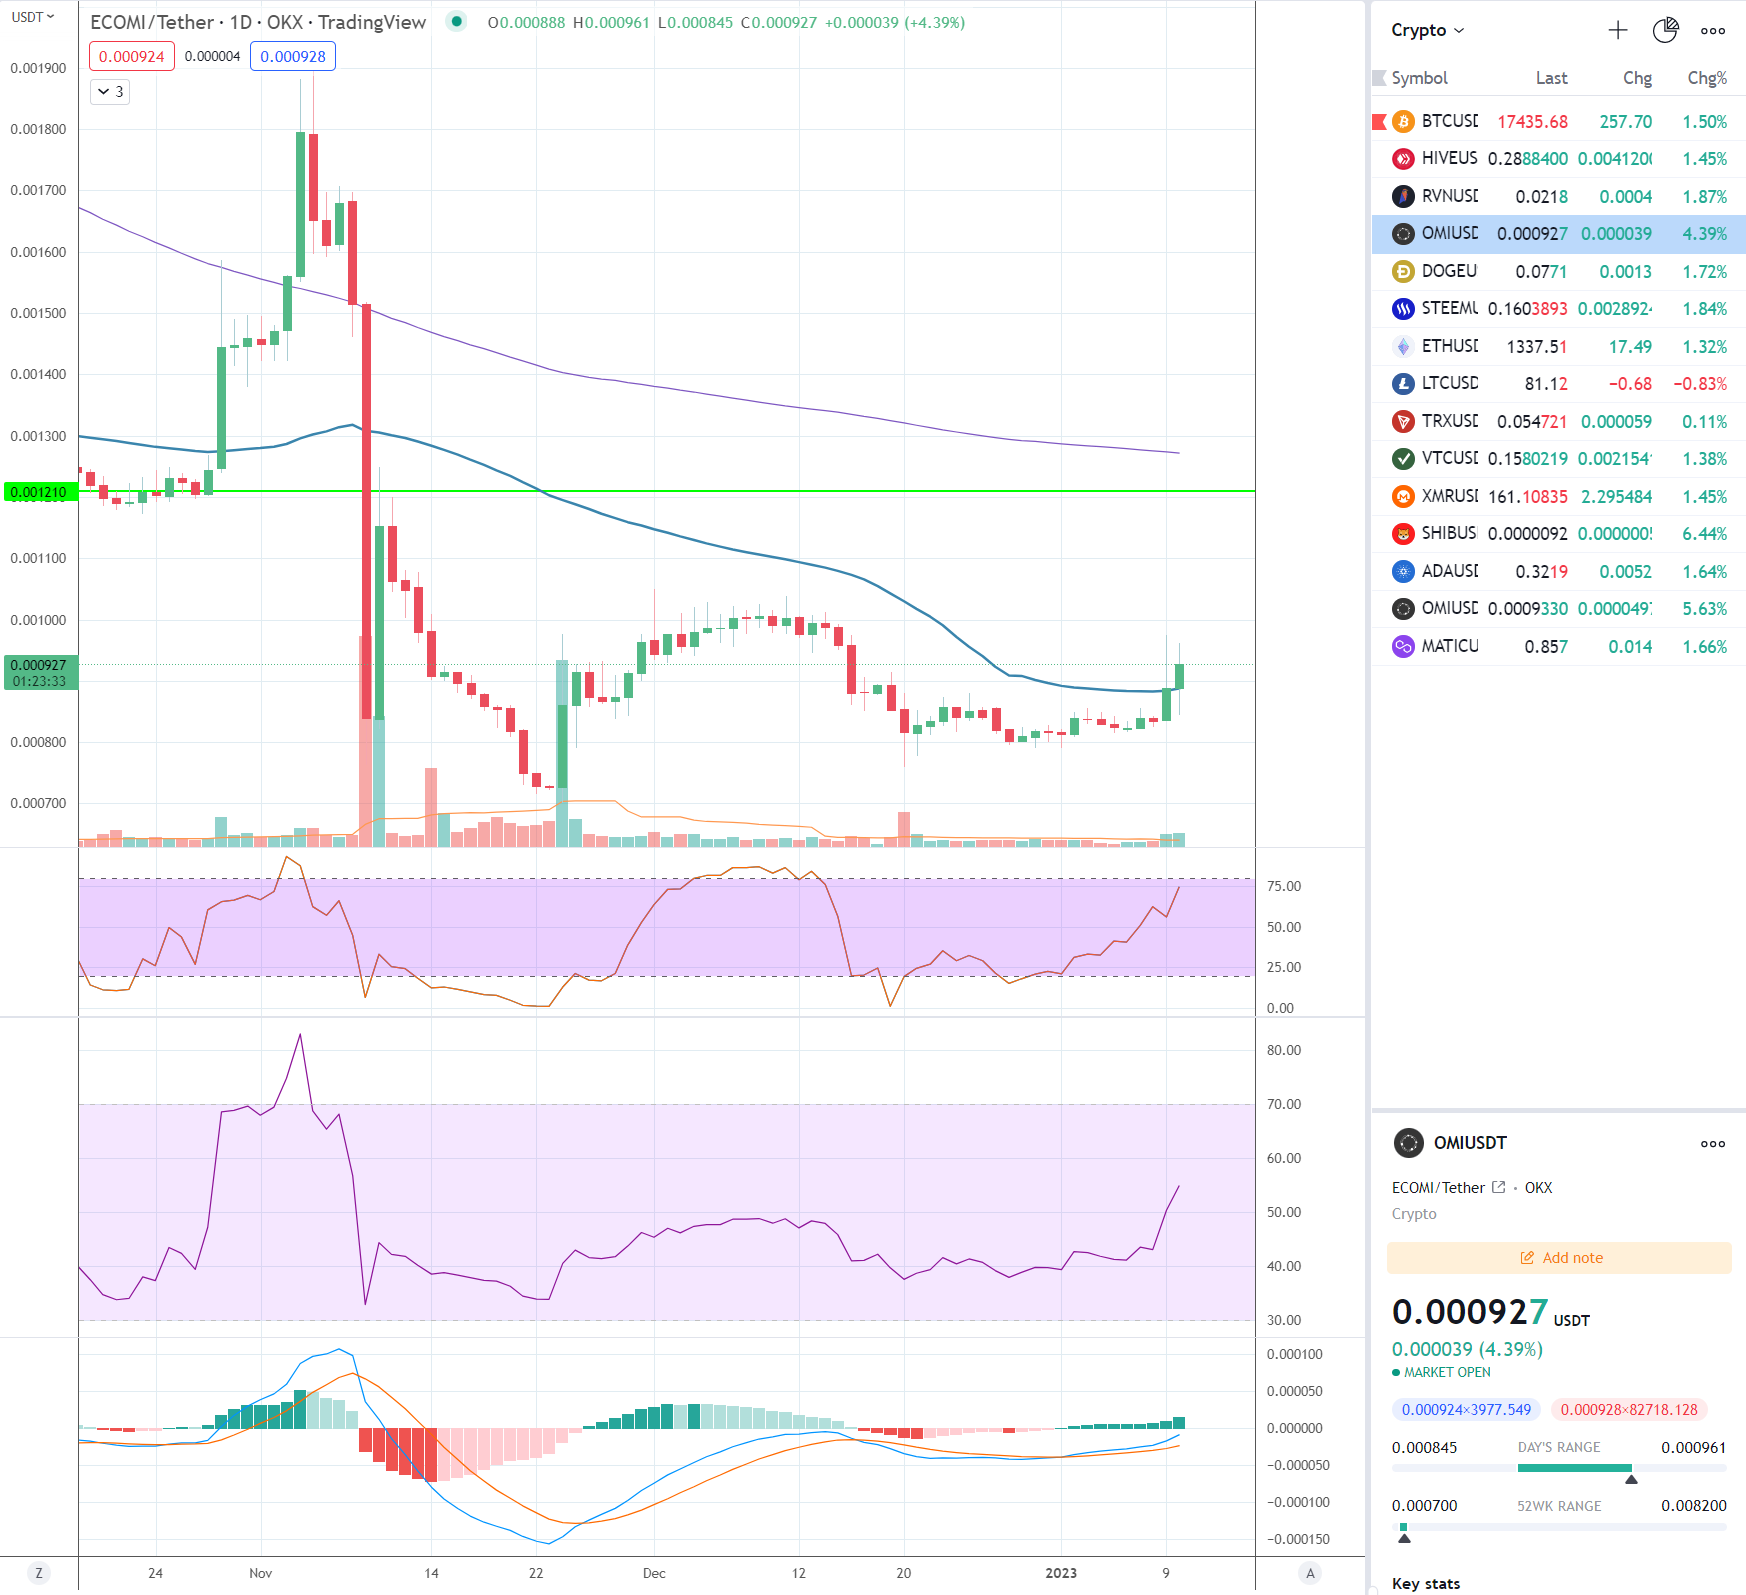Viewport: 1746px width, 1595px height.
Task: Click the current price label 0.000927 on axis
Action: (40, 672)
